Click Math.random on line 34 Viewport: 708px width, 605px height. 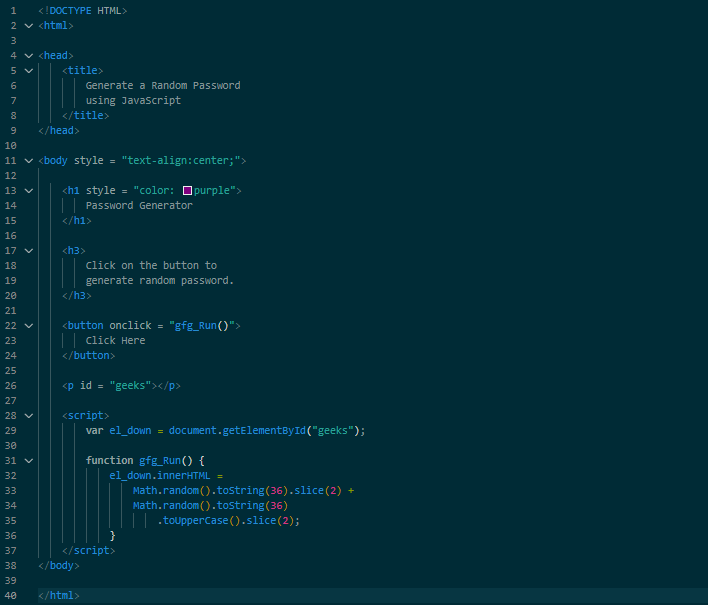(166, 505)
